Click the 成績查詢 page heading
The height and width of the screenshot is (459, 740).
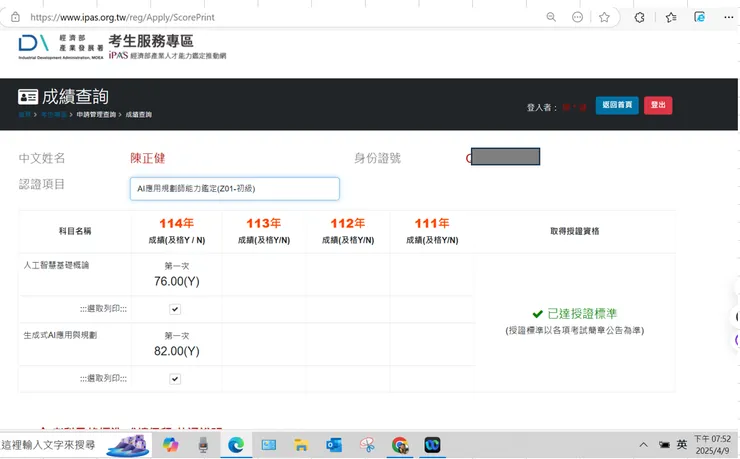pyautogui.click(x=75, y=97)
